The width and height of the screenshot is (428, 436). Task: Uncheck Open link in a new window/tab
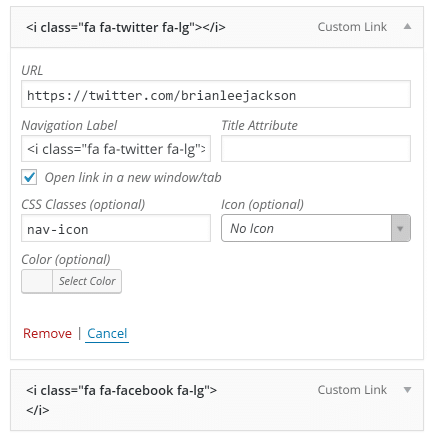click(x=29, y=177)
